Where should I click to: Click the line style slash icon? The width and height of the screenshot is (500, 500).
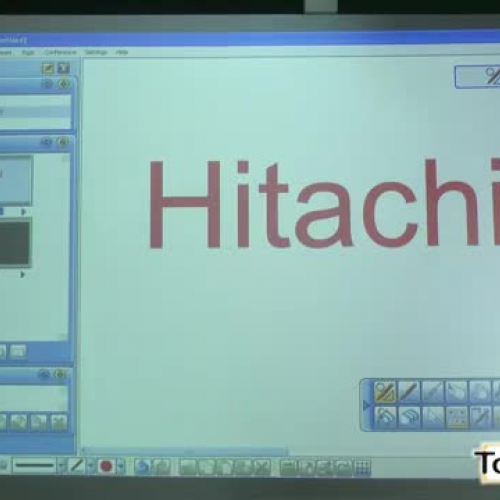[x=77, y=465]
